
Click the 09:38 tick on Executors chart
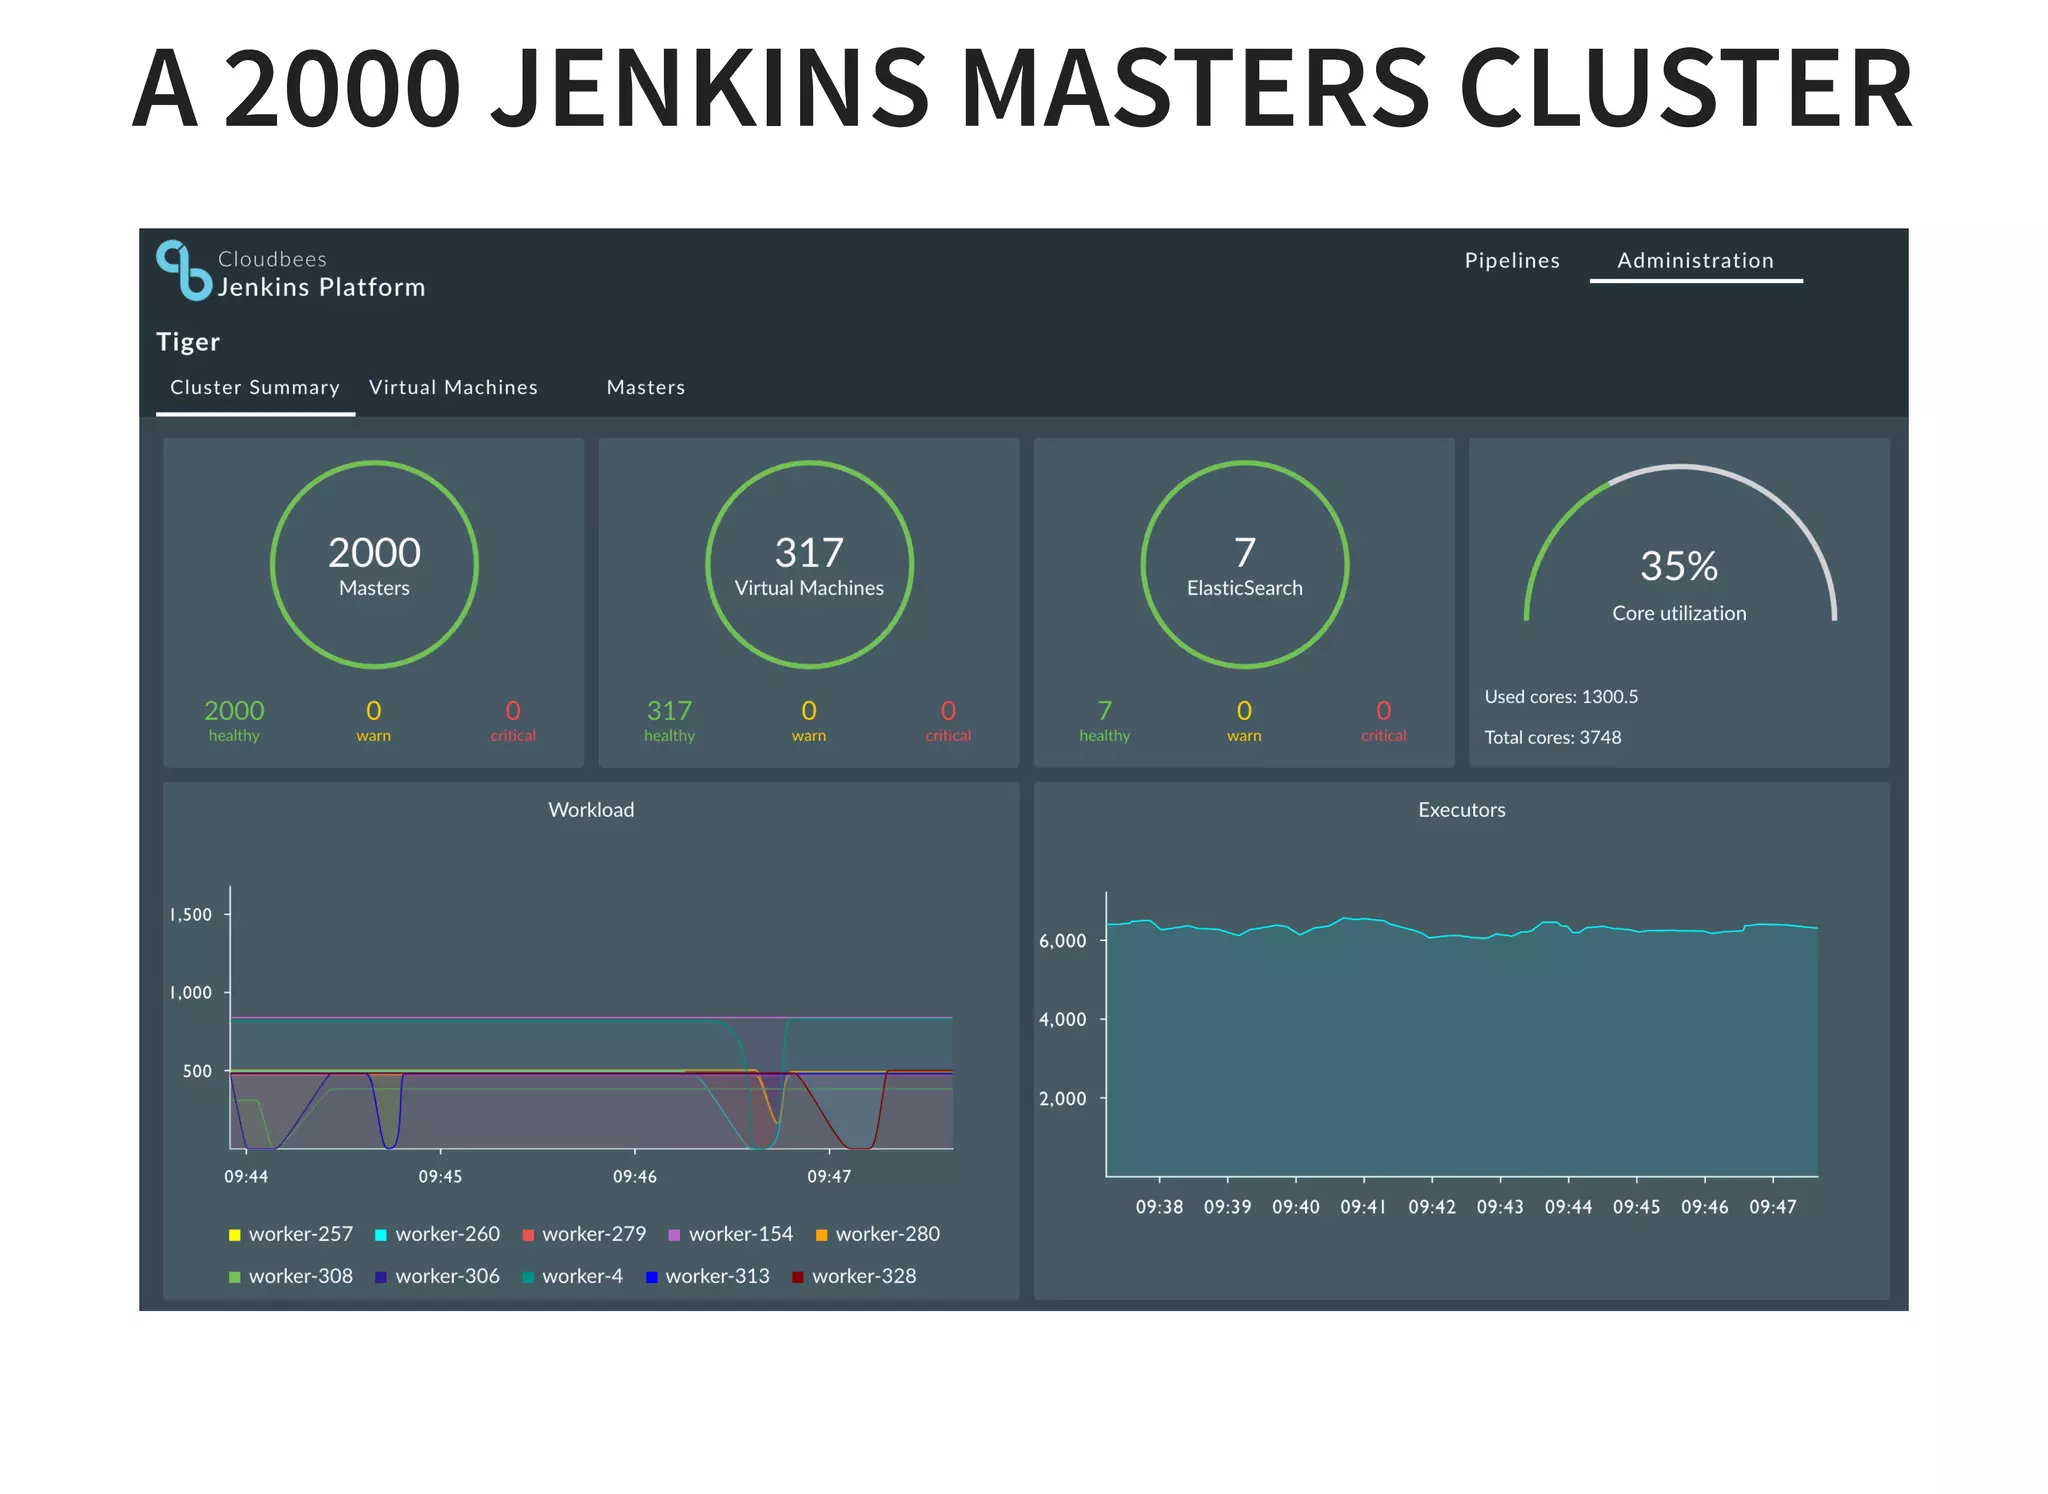pos(1159,1207)
